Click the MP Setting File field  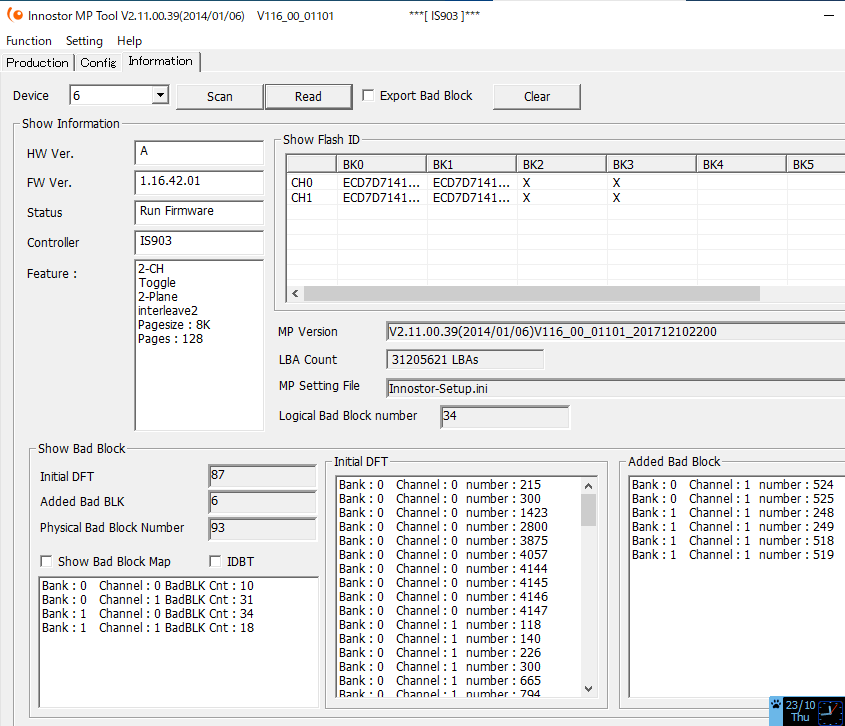[x=615, y=389]
